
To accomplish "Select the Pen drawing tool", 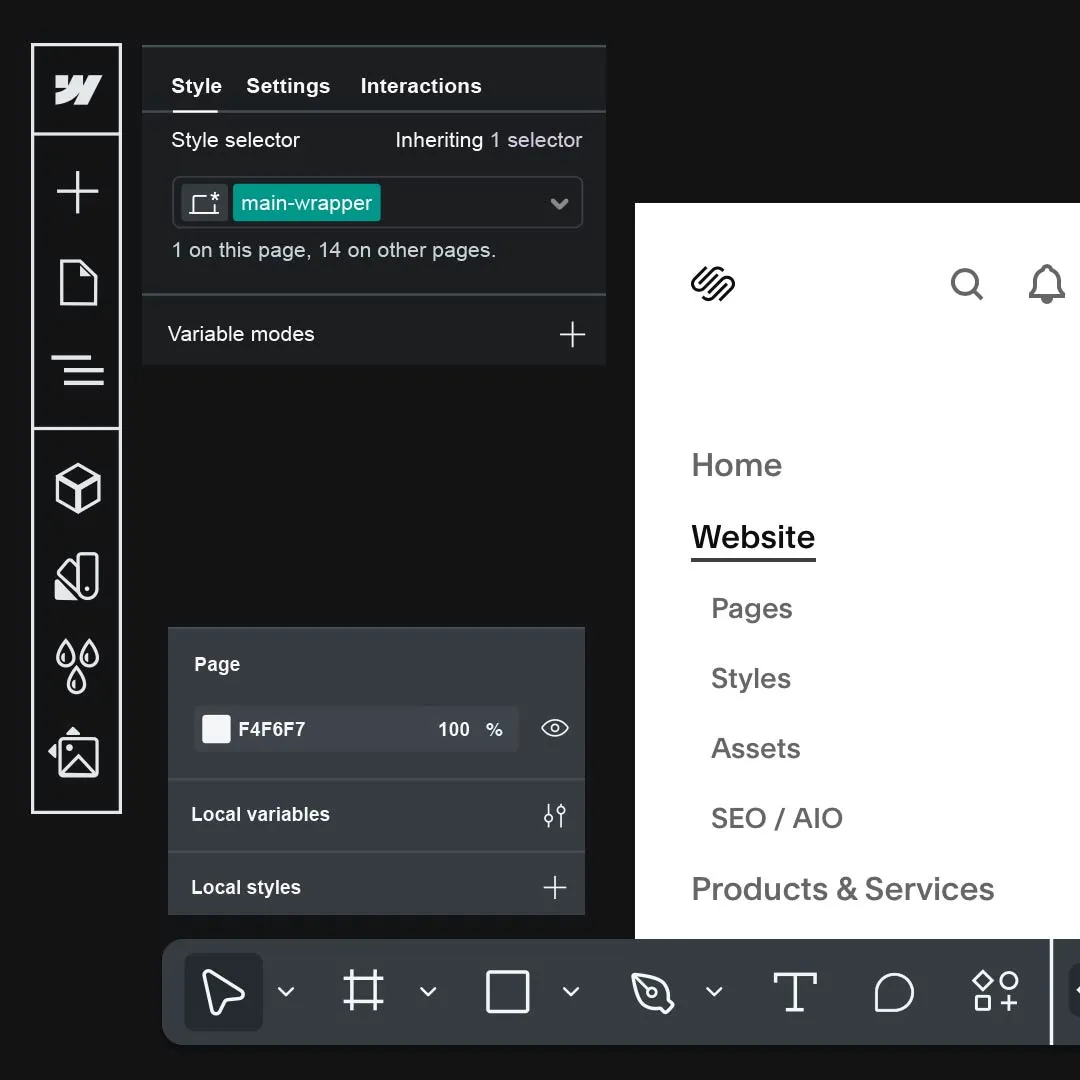I will coord(652,992).
